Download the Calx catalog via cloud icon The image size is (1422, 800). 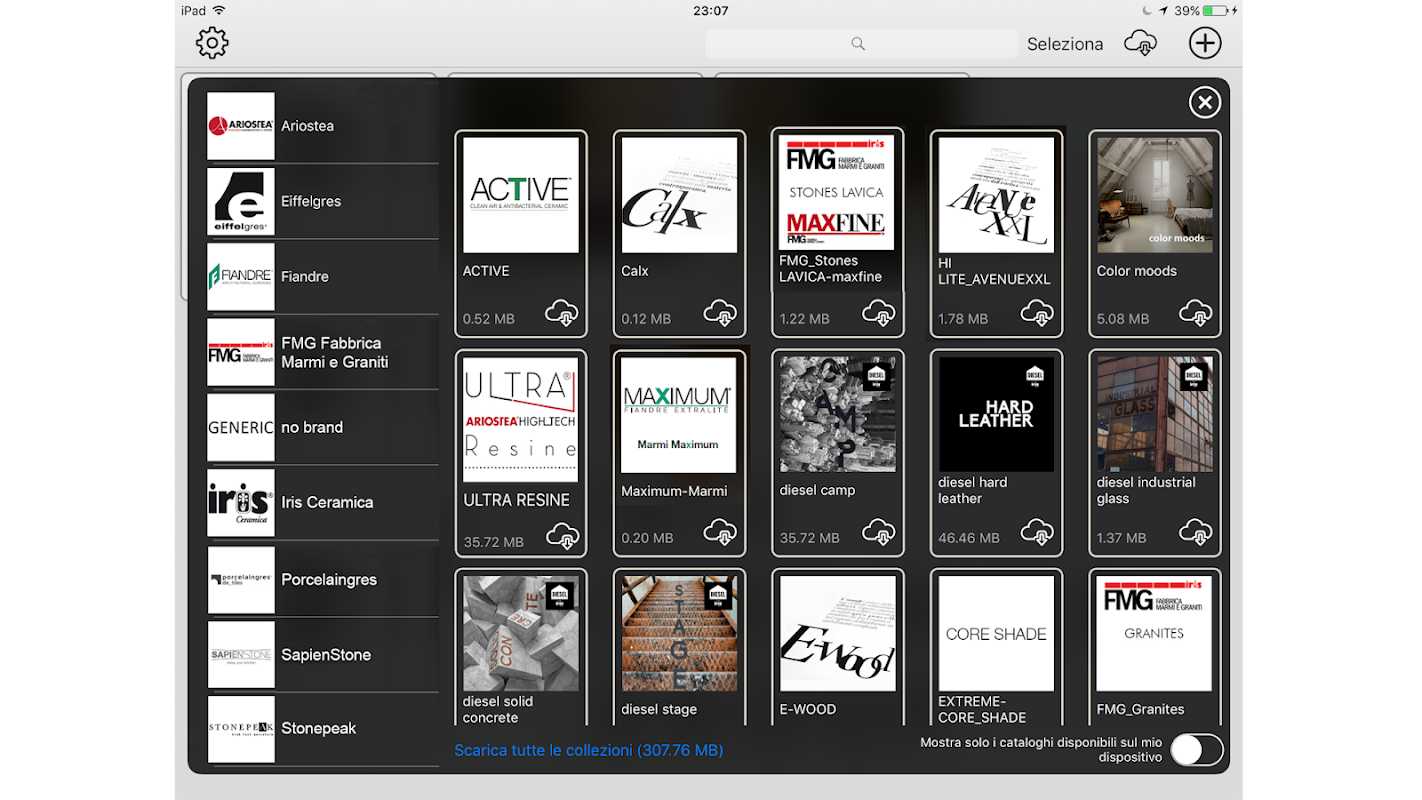pos(720,314)
